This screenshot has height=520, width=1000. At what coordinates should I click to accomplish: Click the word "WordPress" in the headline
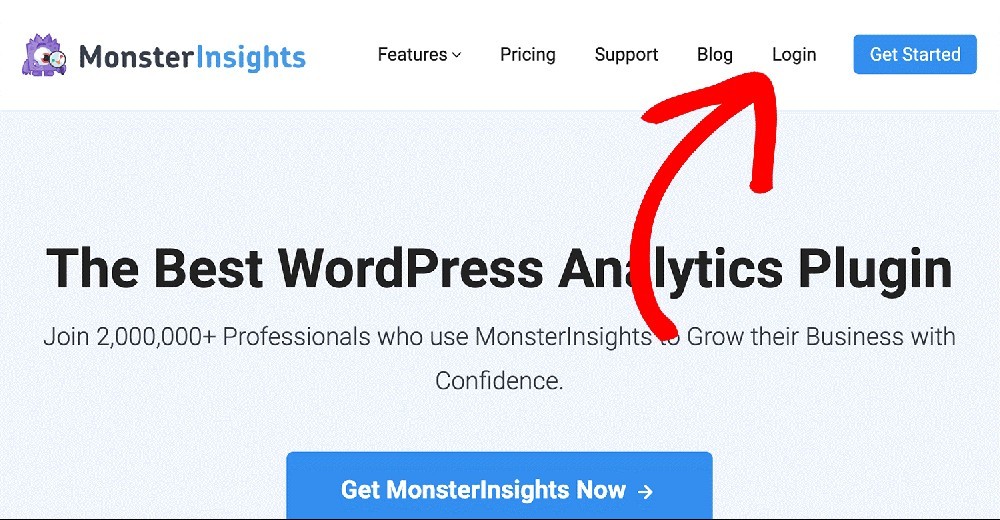click(410, 268)
